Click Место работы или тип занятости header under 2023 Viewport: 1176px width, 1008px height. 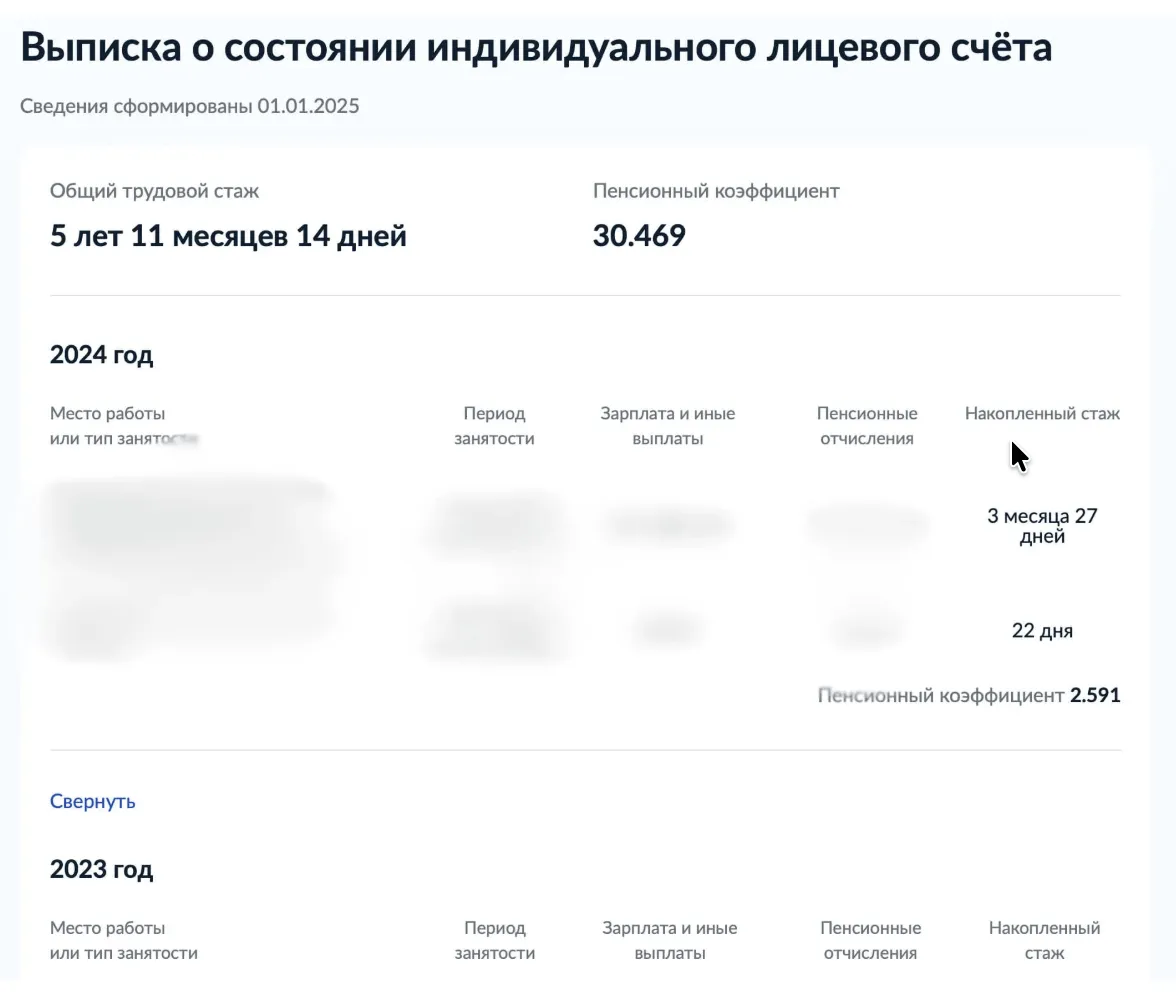(x=124, y=940)
